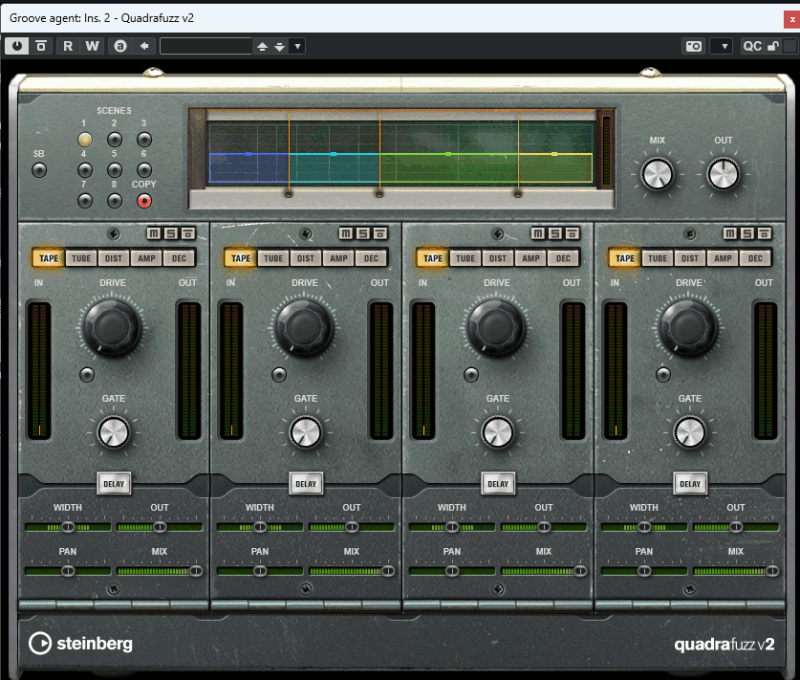Solo band 2 with S button
Screen dimensions: 800x680
click(363, 234)
